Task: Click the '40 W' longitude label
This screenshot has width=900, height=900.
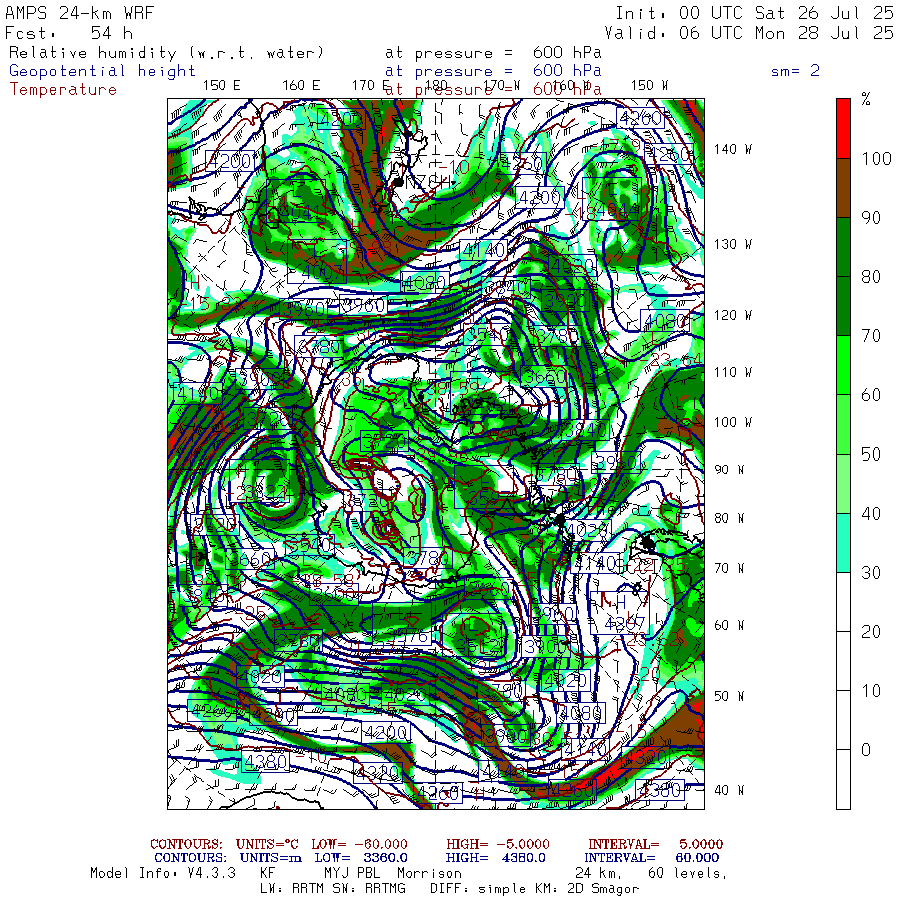Action: tap(729, 790)
